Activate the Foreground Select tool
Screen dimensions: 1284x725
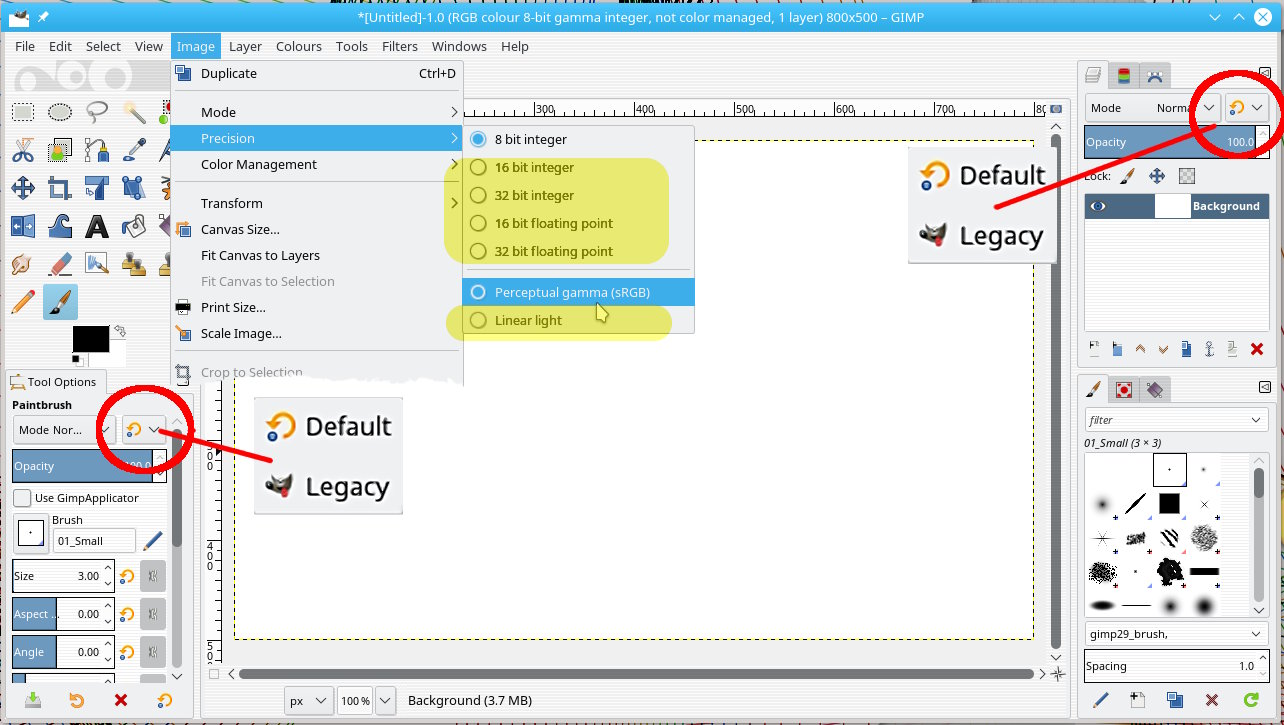60,150
